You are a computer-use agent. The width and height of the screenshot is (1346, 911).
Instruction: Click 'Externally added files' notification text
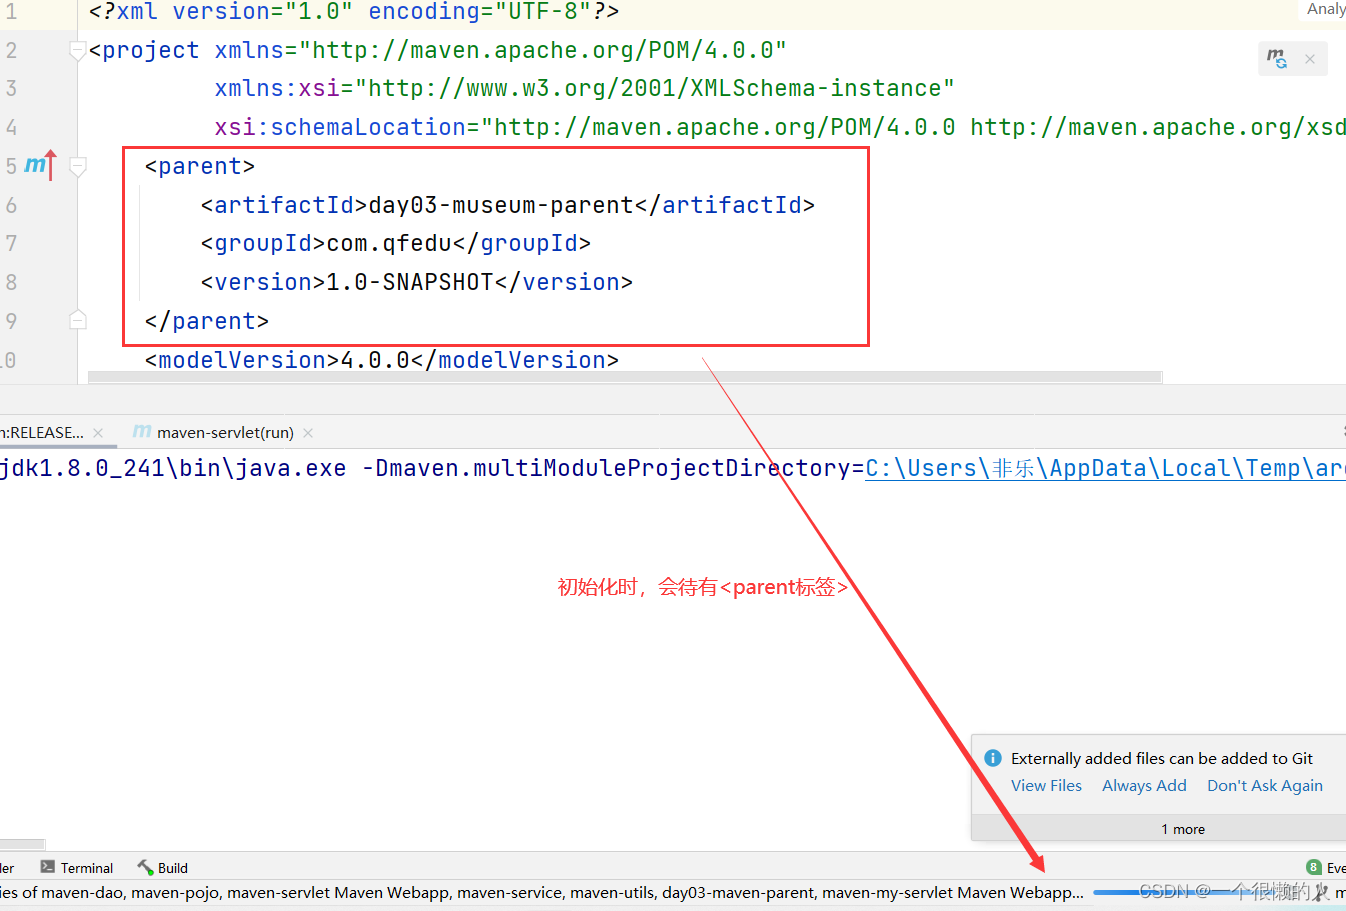(x=1162, y=758)
